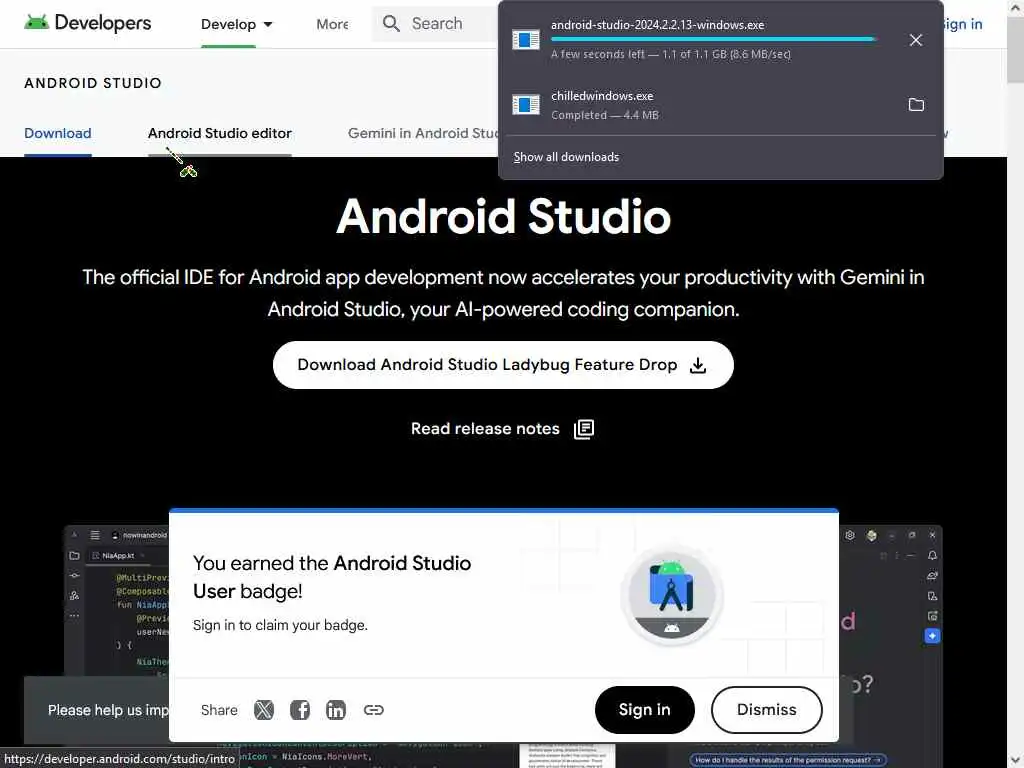The image size is (1024, 768).
Task: Select the Download tab
Action: 57,133
